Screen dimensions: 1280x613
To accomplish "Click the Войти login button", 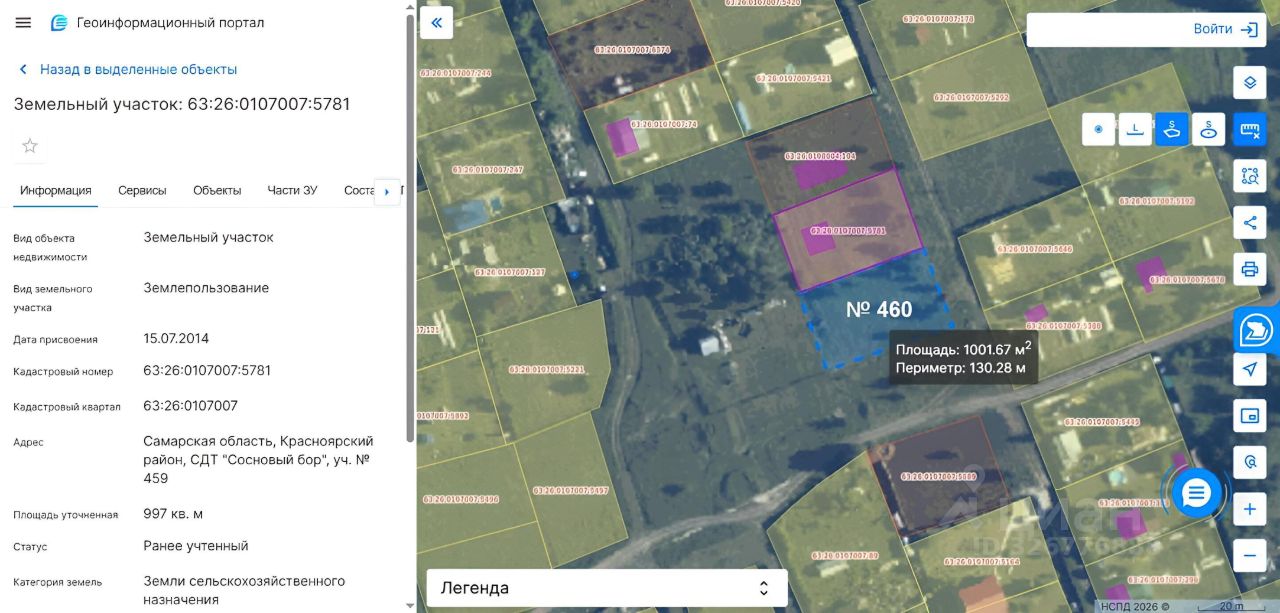I will [1225, 29].
